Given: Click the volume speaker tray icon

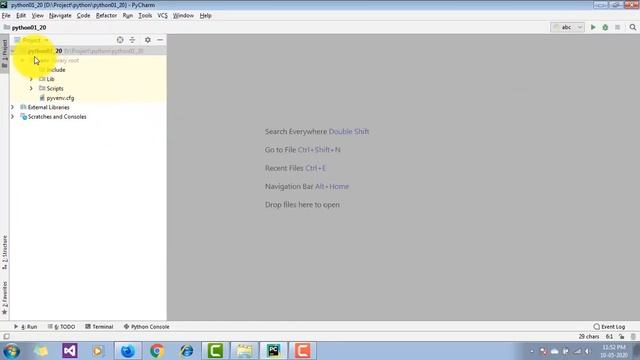Looking at the screenshot, I should [x=588, y=351].
